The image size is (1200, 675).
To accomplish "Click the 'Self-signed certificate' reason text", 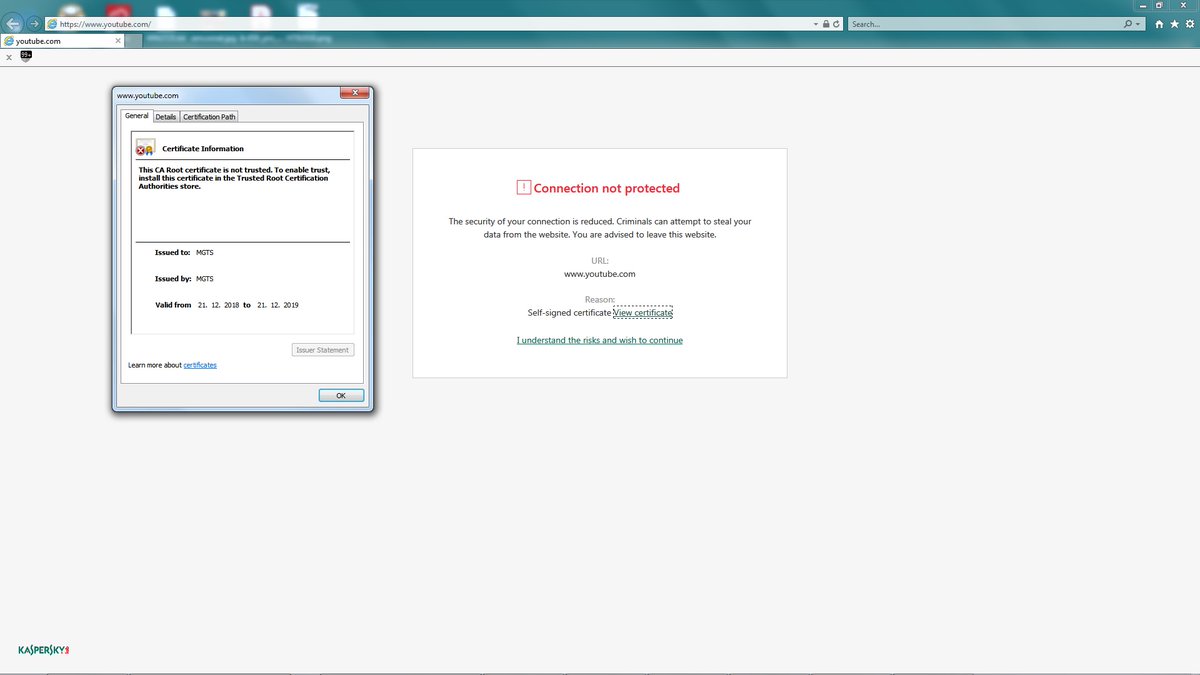I will tap(569, 313).
